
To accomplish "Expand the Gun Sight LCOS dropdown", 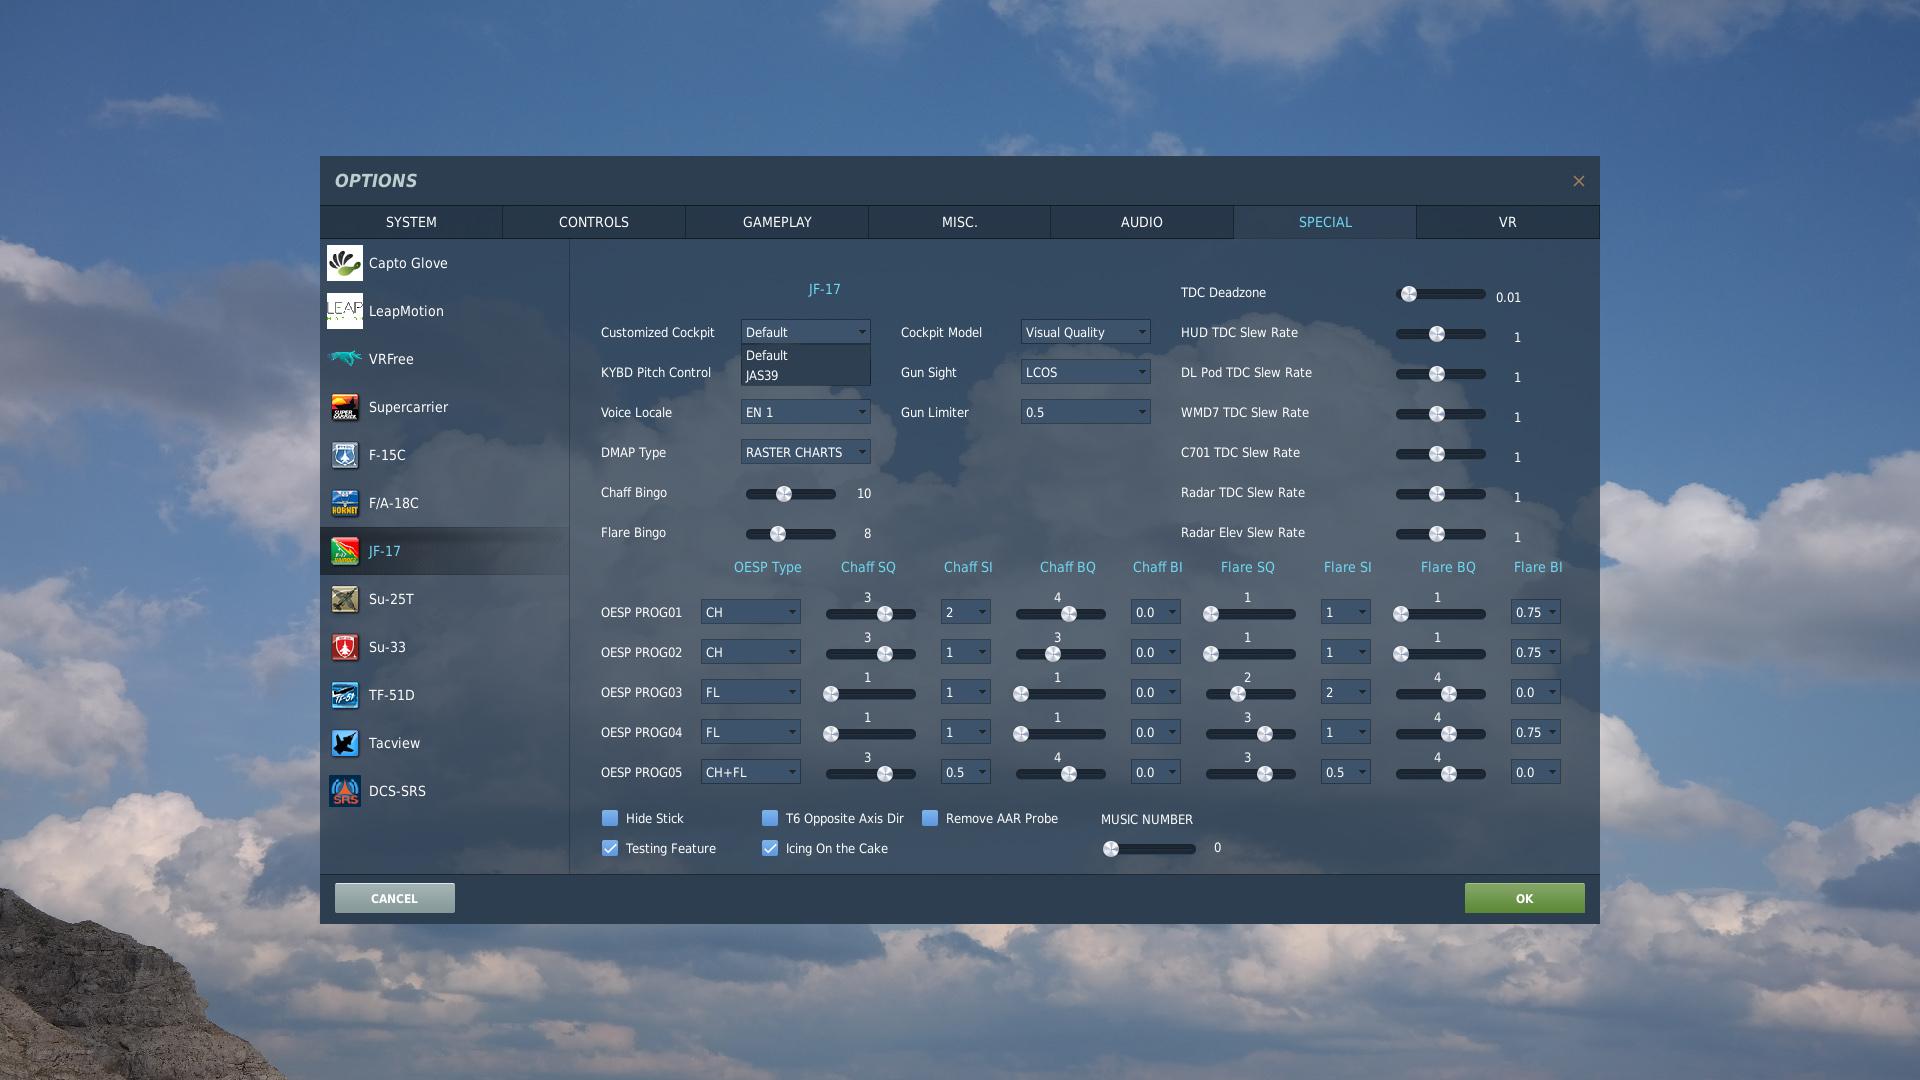I will tap(1085, 372).
